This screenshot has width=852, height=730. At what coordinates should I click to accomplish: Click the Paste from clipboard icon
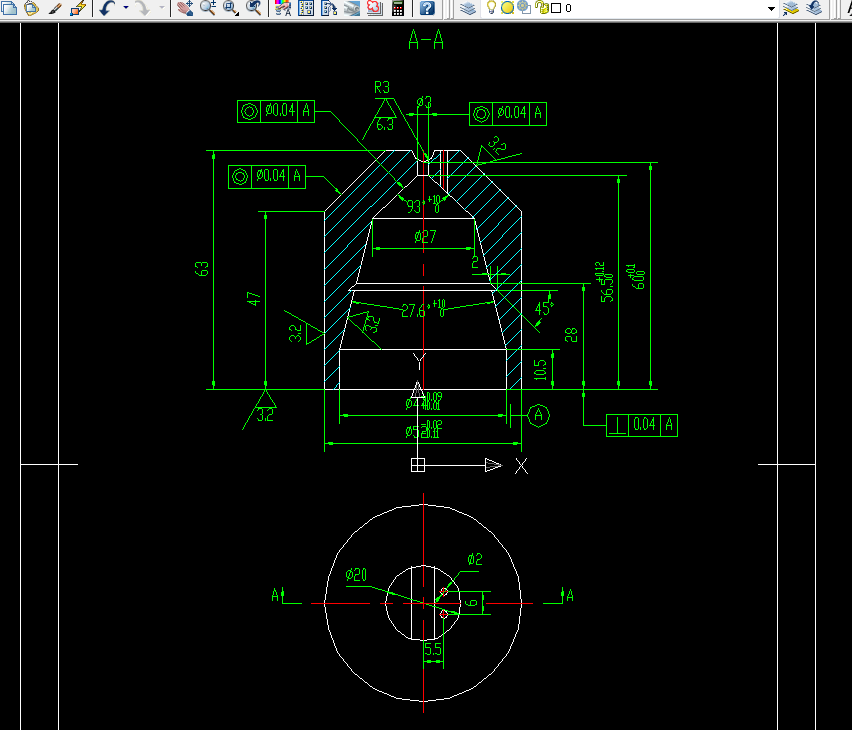32,8
